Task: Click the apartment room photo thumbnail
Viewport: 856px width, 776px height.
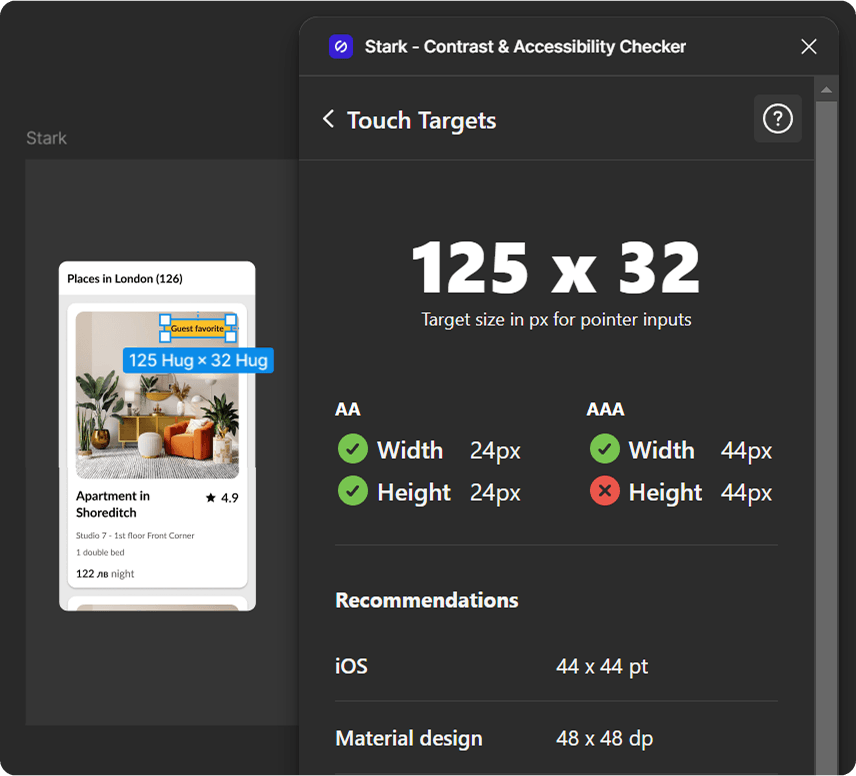Action: point(157,420)
